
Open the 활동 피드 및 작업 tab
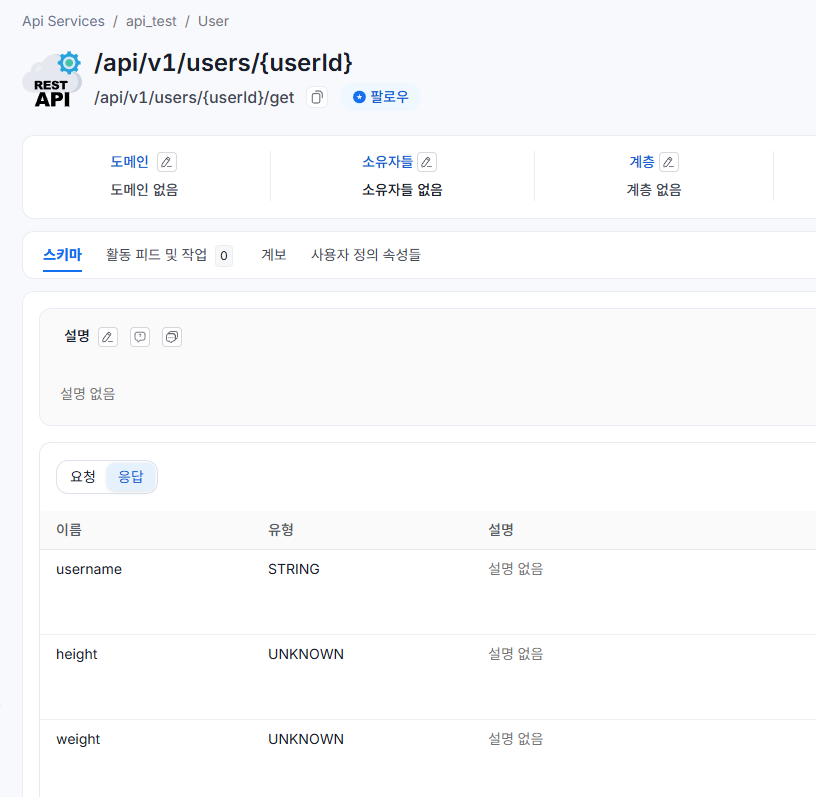click(157, 255)
